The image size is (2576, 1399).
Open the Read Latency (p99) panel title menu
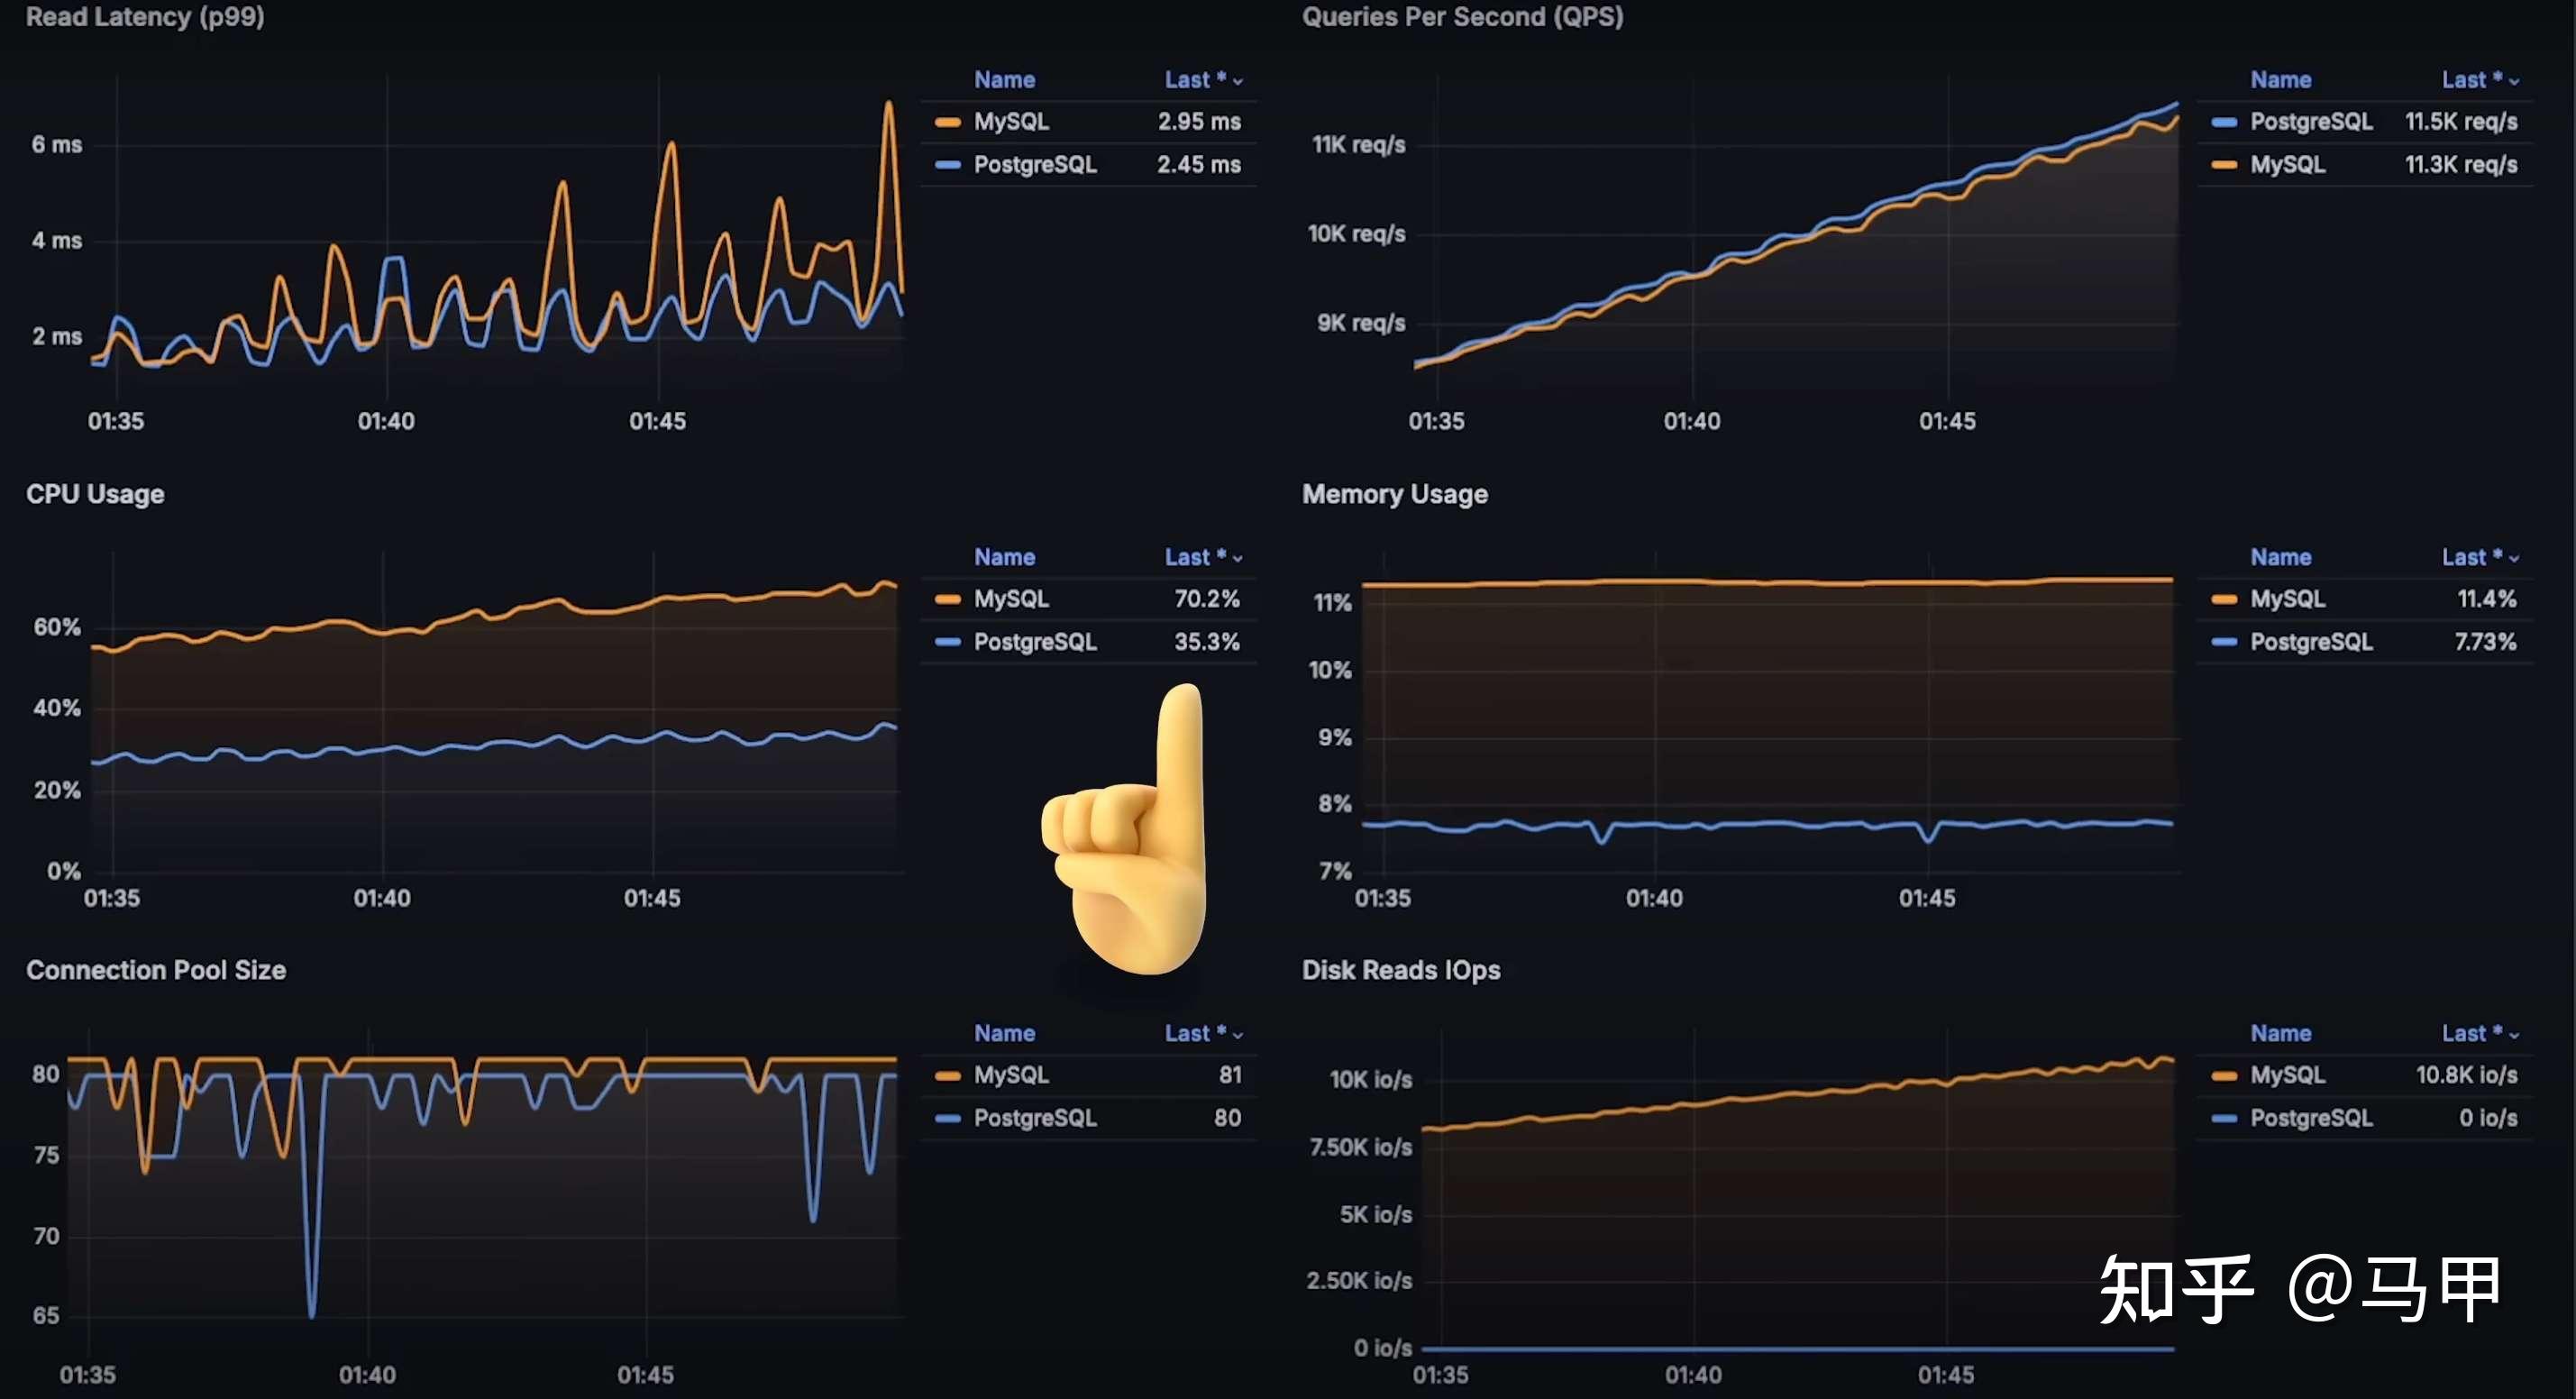[x=145, y=17]
